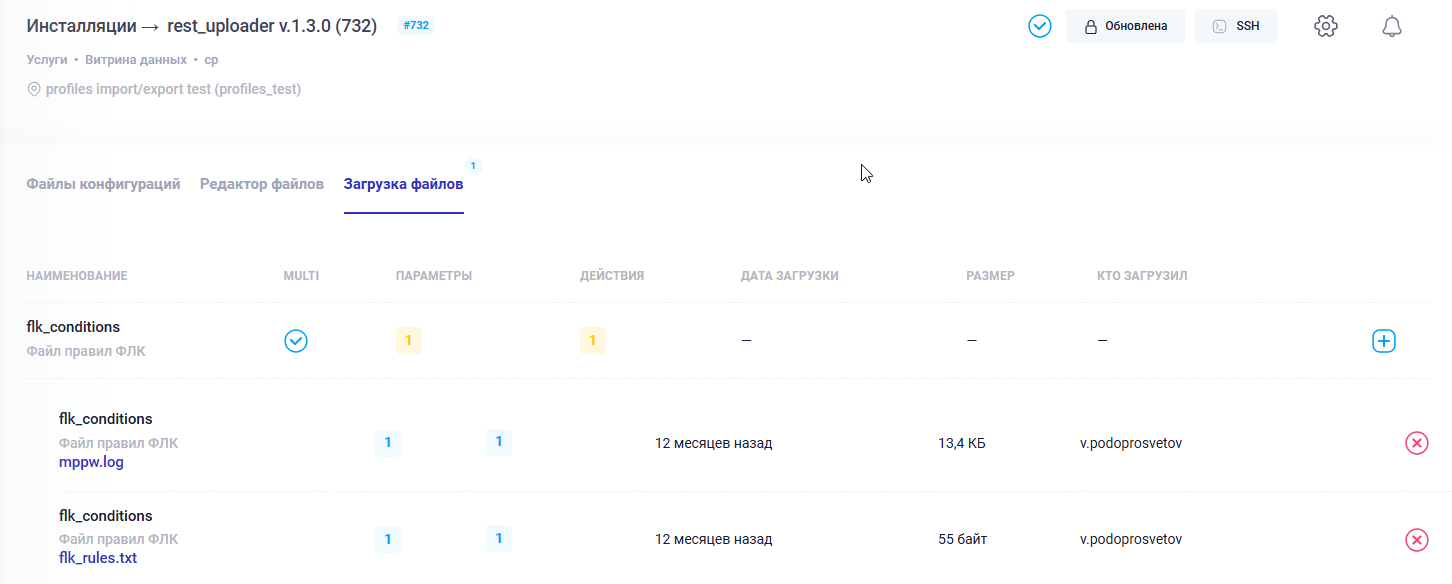This screenshot has height=584, width=1452.
Task: Open the SSH terminal button
Action: (1236, 26)
